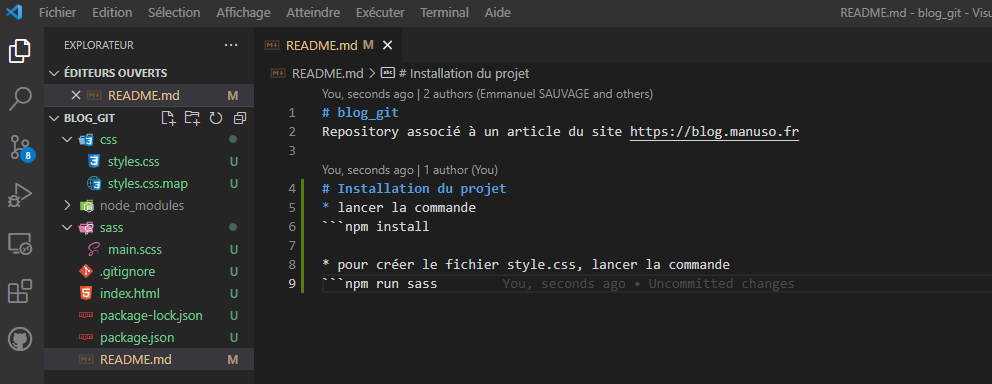Click '# Installation du projet' breadcrumb
The width and height of the screenshot is (992, 384).
pos(463,73)
